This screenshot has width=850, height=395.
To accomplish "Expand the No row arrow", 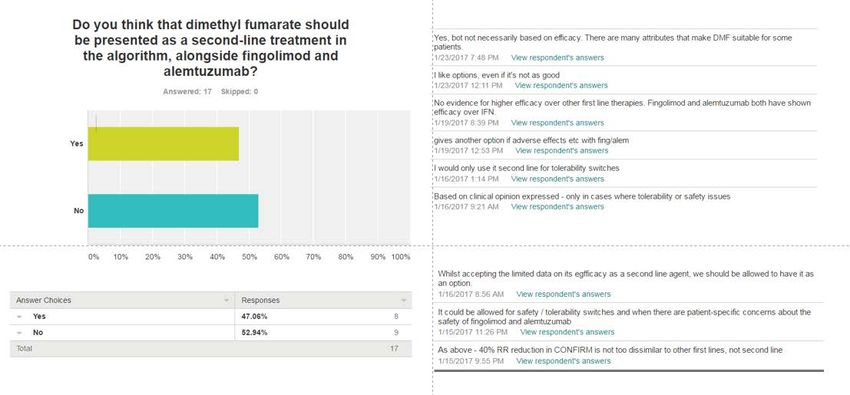I will tap(20, 333).
